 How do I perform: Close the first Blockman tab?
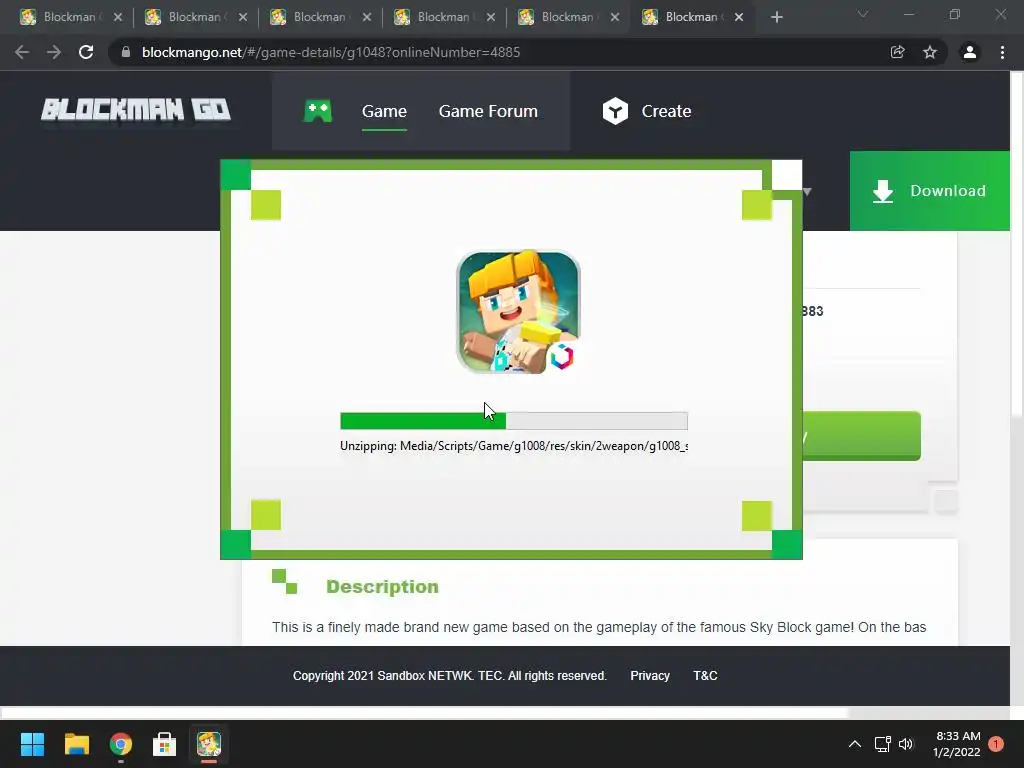118,18
